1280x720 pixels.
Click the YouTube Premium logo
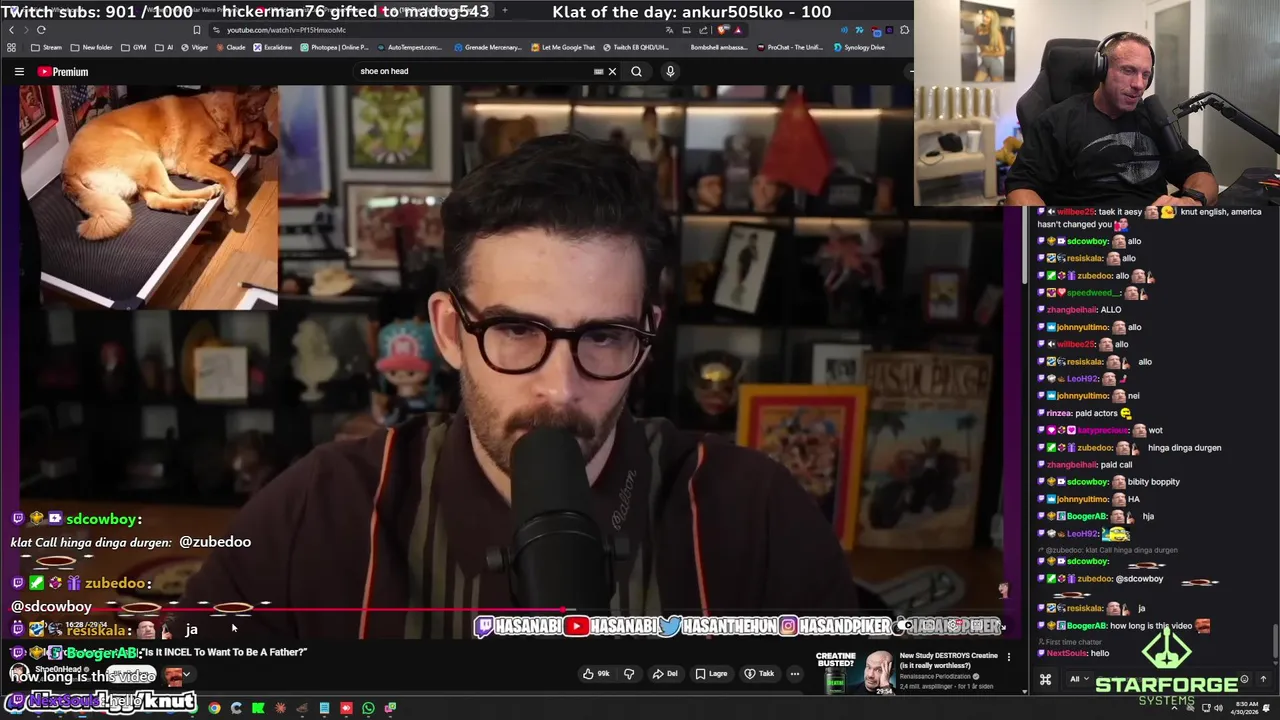pyautogui.click(x=63, y=72)
